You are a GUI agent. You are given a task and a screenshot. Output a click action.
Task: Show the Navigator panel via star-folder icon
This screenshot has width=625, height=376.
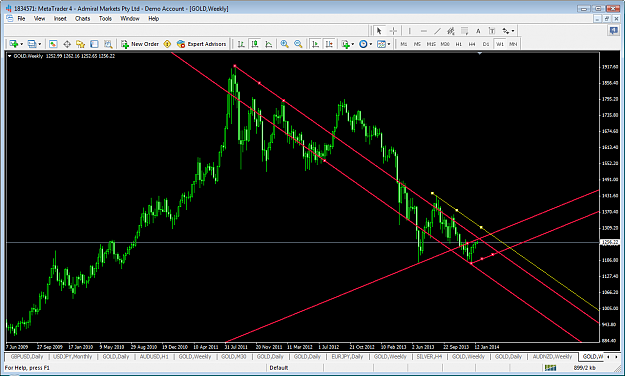[x=81, y=44]
